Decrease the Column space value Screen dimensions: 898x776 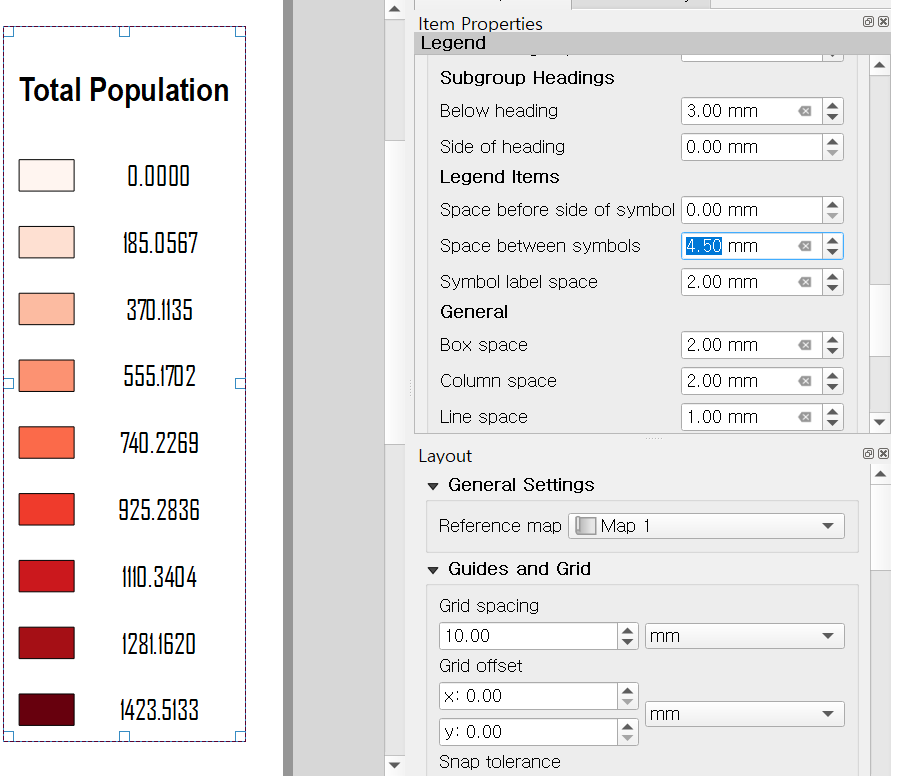(x=833, y=388)
